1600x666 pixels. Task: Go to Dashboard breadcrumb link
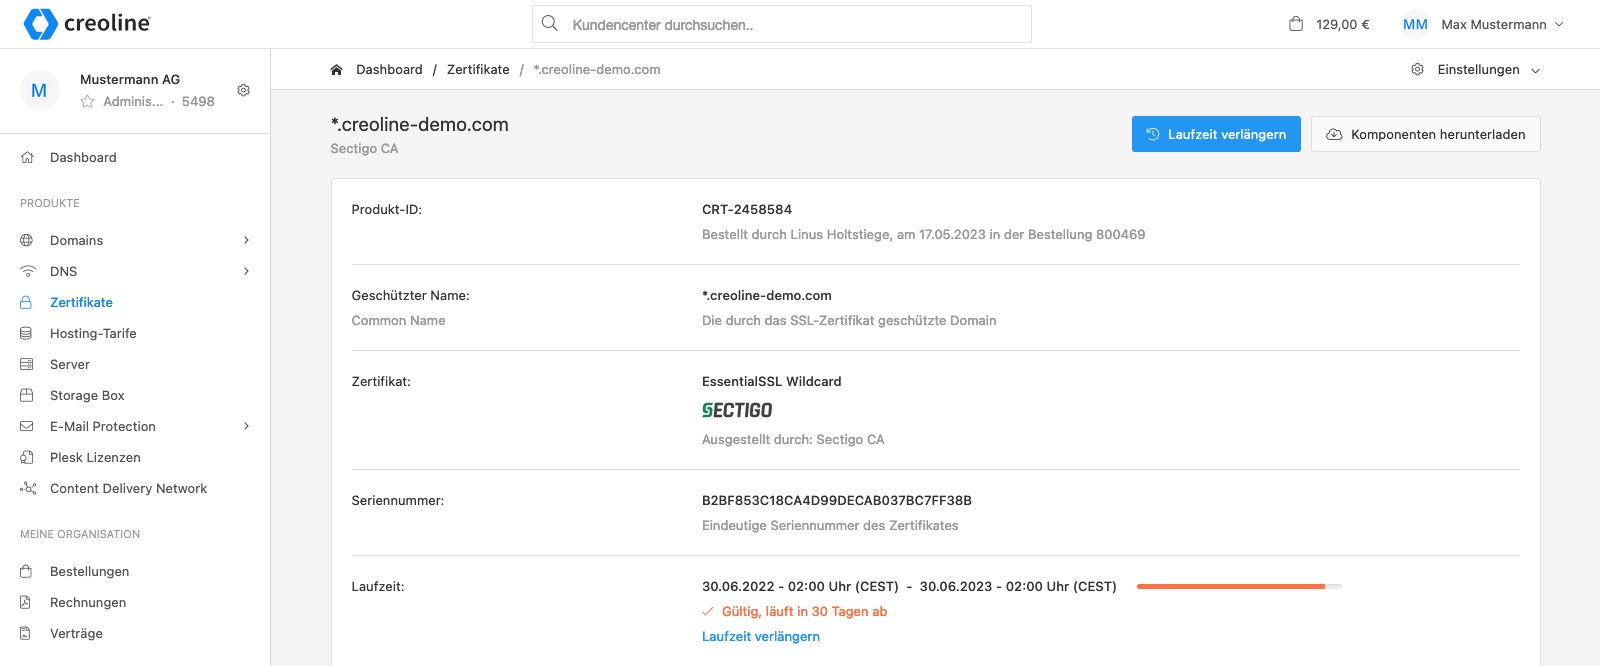coord(389,69)
